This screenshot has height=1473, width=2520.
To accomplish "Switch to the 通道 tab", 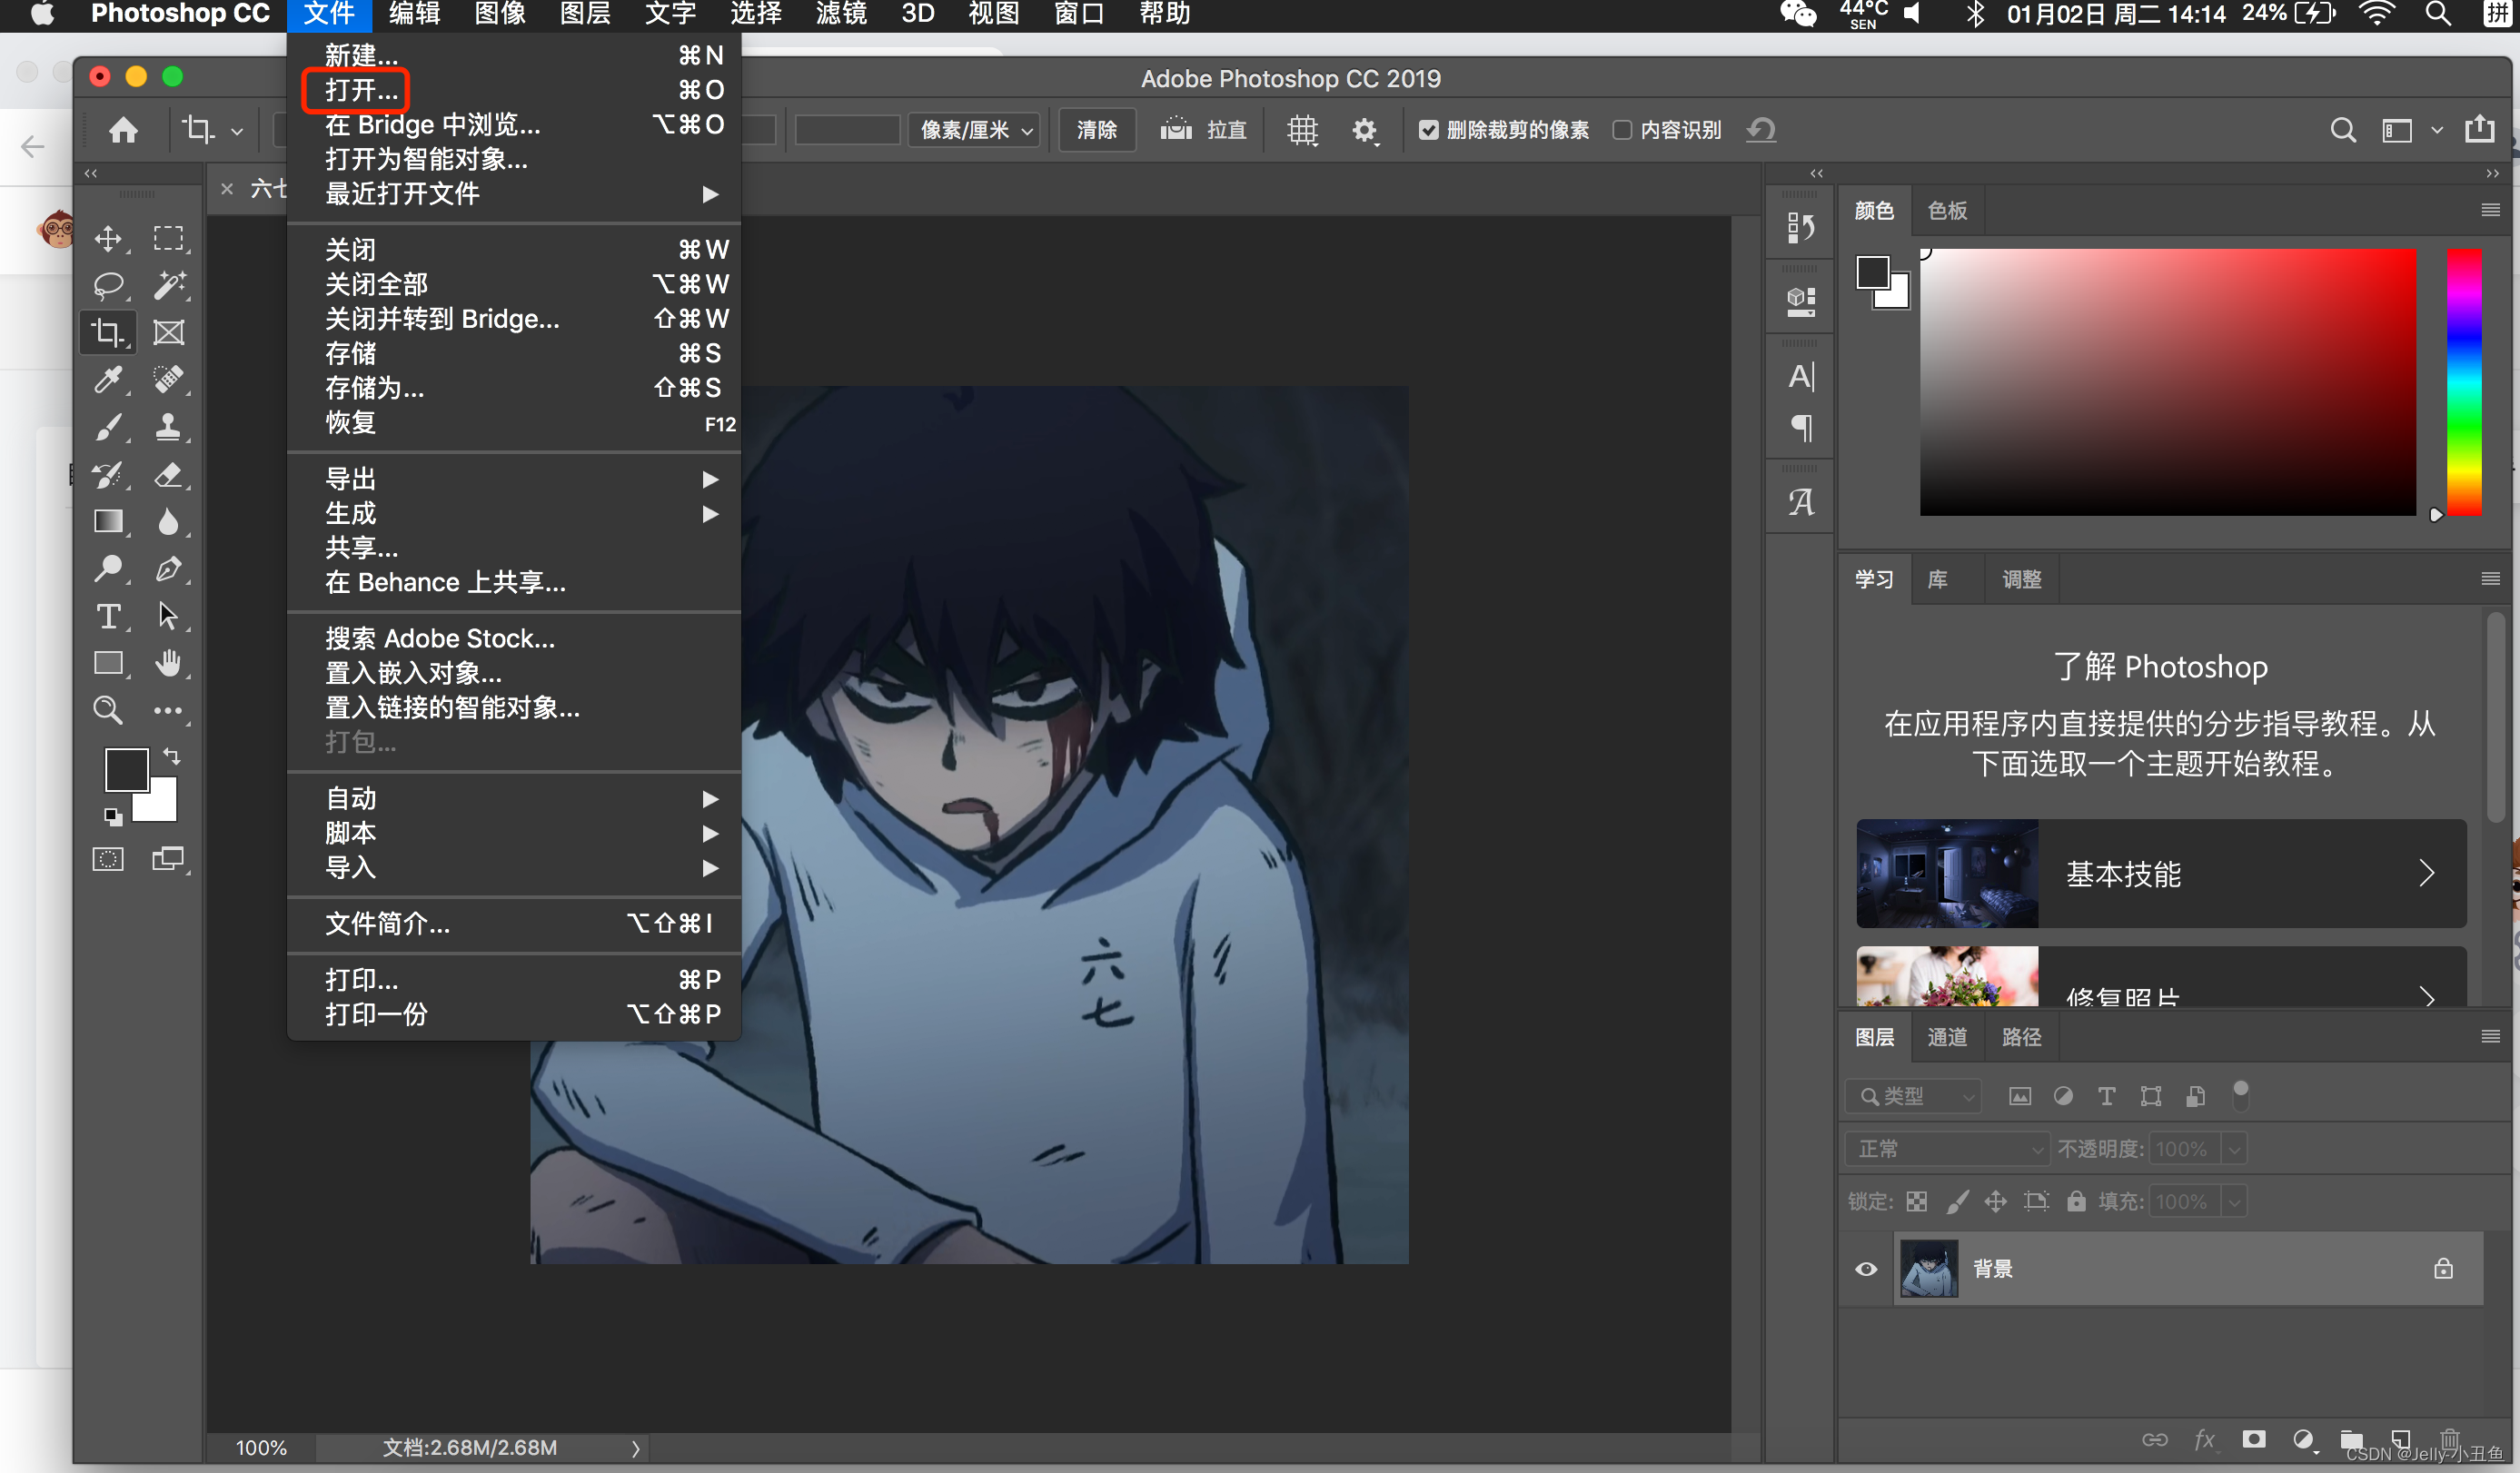I will click(x=1947, y=1037).
